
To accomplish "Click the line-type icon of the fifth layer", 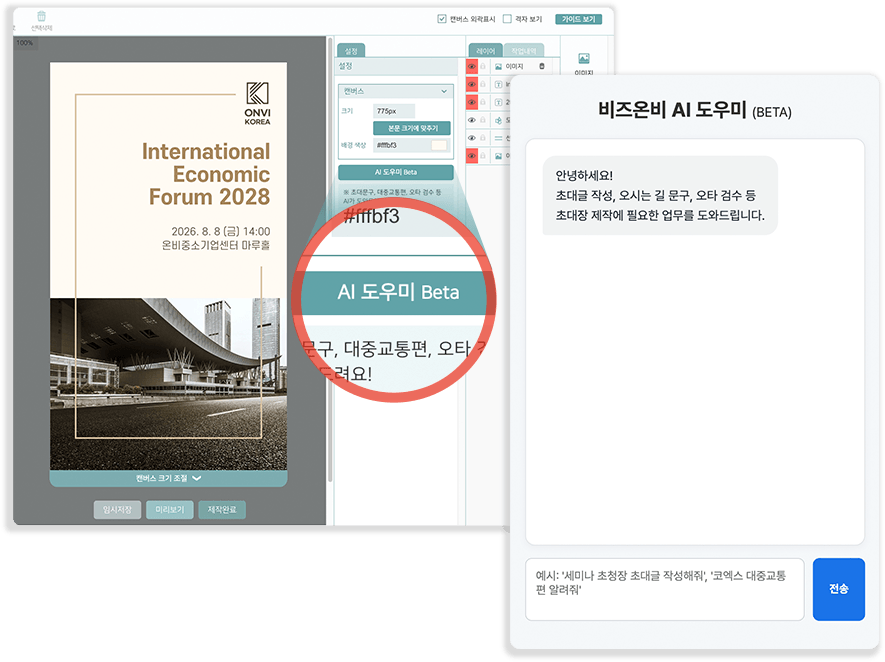I will pyautogui.click(x=498, y=138).
